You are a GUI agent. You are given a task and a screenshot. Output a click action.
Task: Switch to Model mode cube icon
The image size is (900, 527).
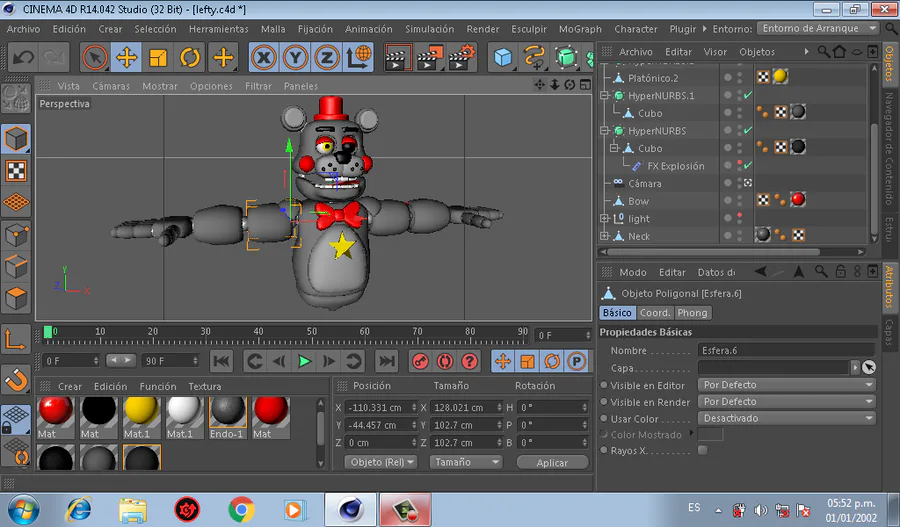[x=16, y=139]
